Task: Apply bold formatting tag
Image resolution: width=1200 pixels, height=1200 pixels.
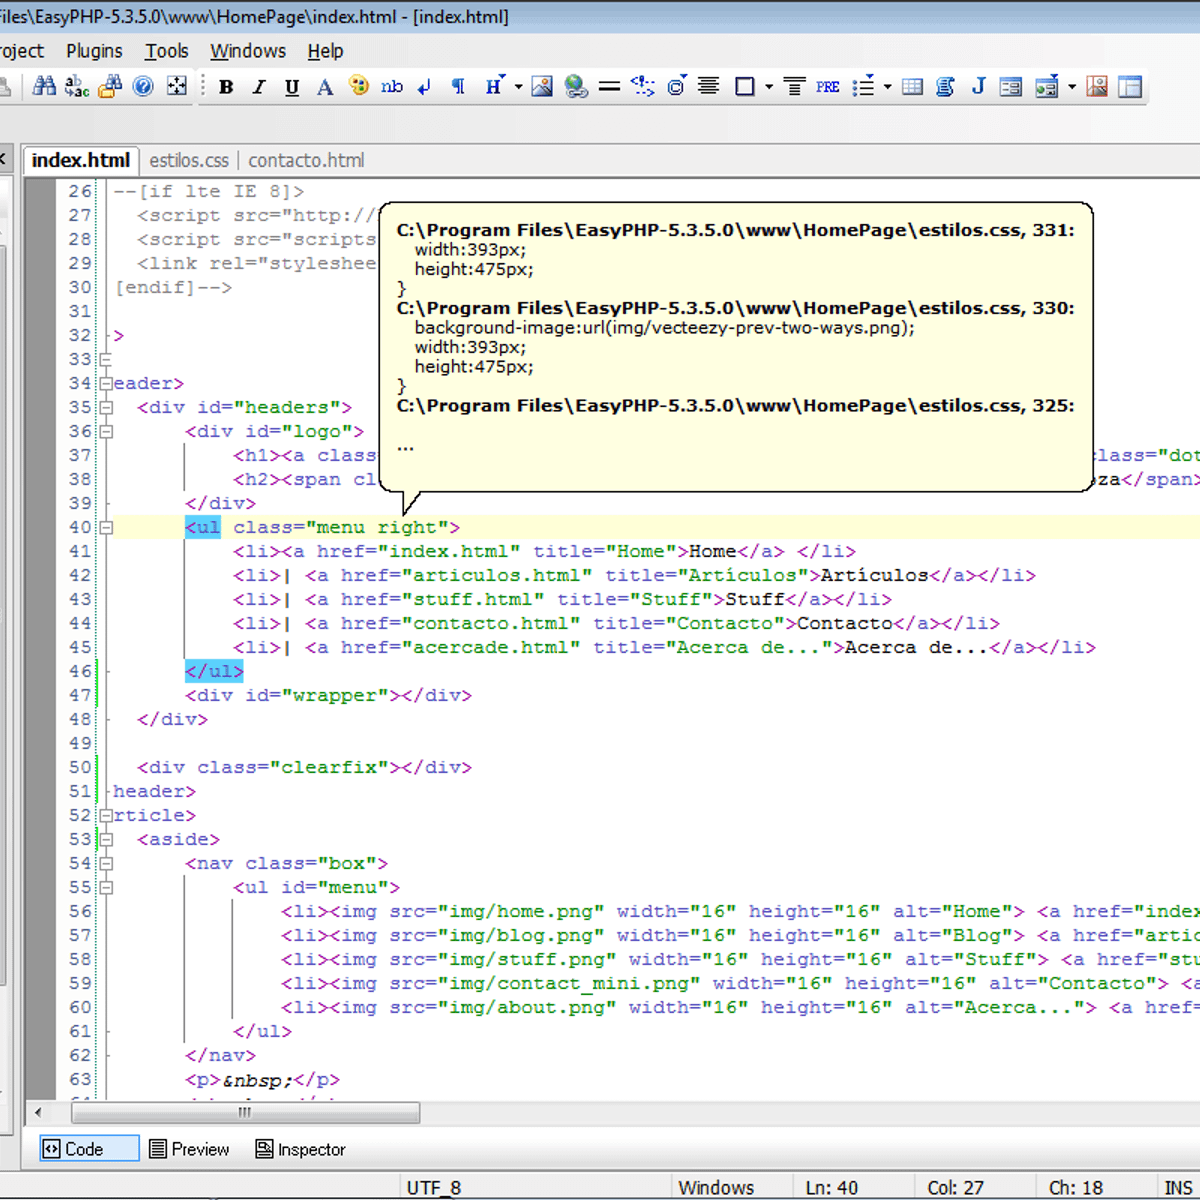Action: (226, 87)
